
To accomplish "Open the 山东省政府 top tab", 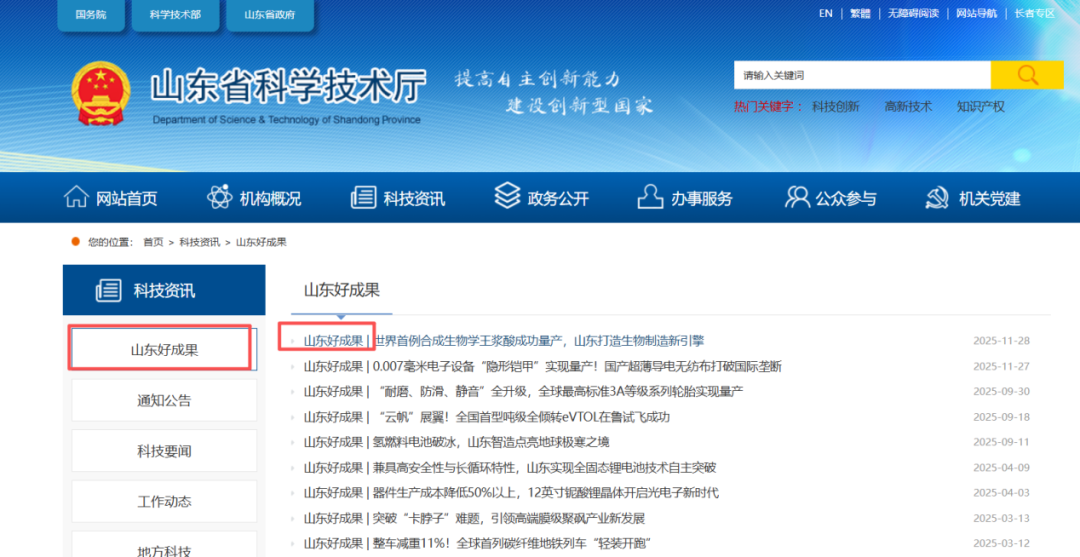I will [277, 14].
